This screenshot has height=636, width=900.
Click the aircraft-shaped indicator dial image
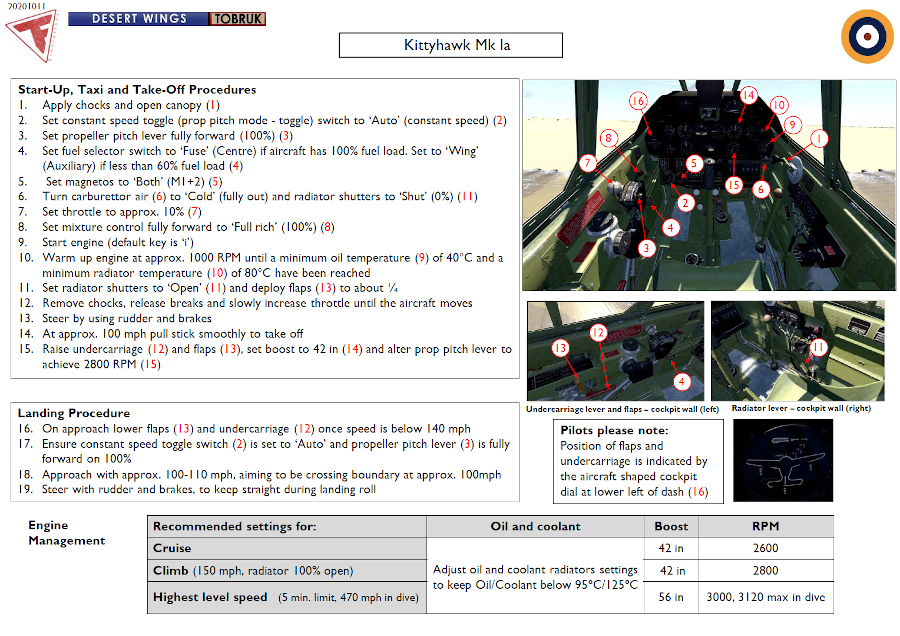click(783, 460)
